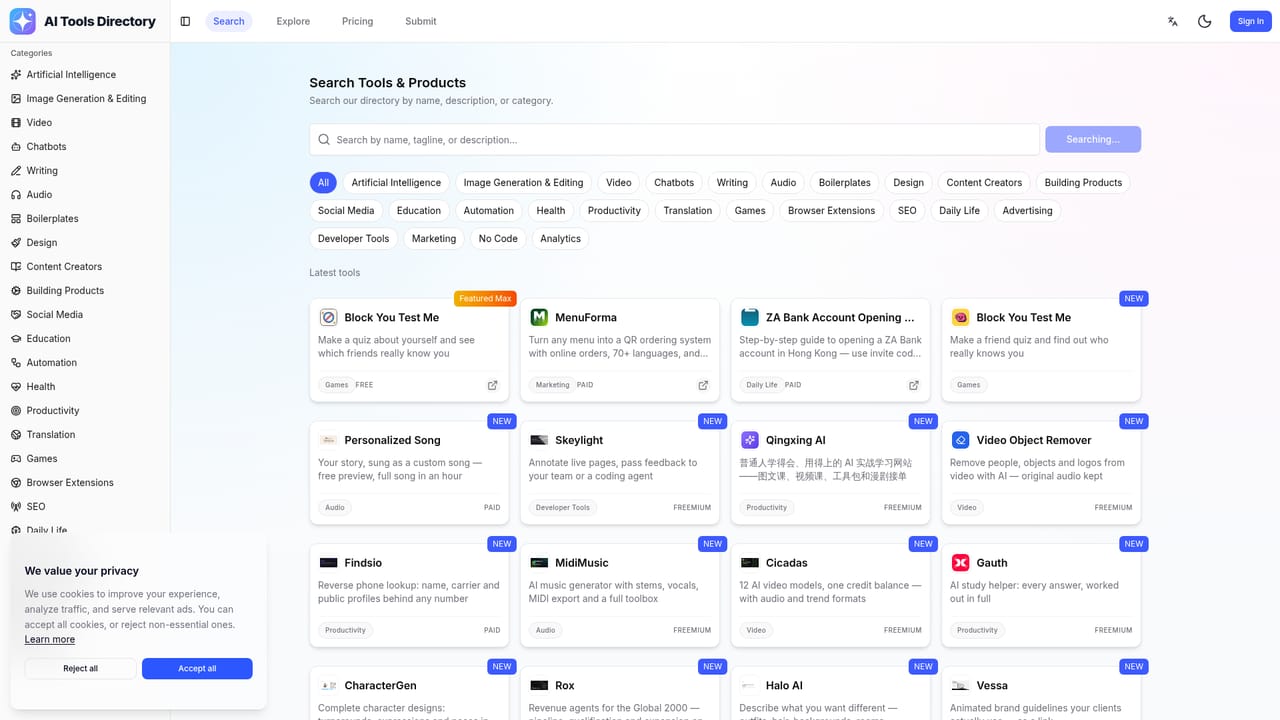Open external link icon on ZA Bank card
The width and height of the screenshot is (1280, 720).
coord(914,385)
